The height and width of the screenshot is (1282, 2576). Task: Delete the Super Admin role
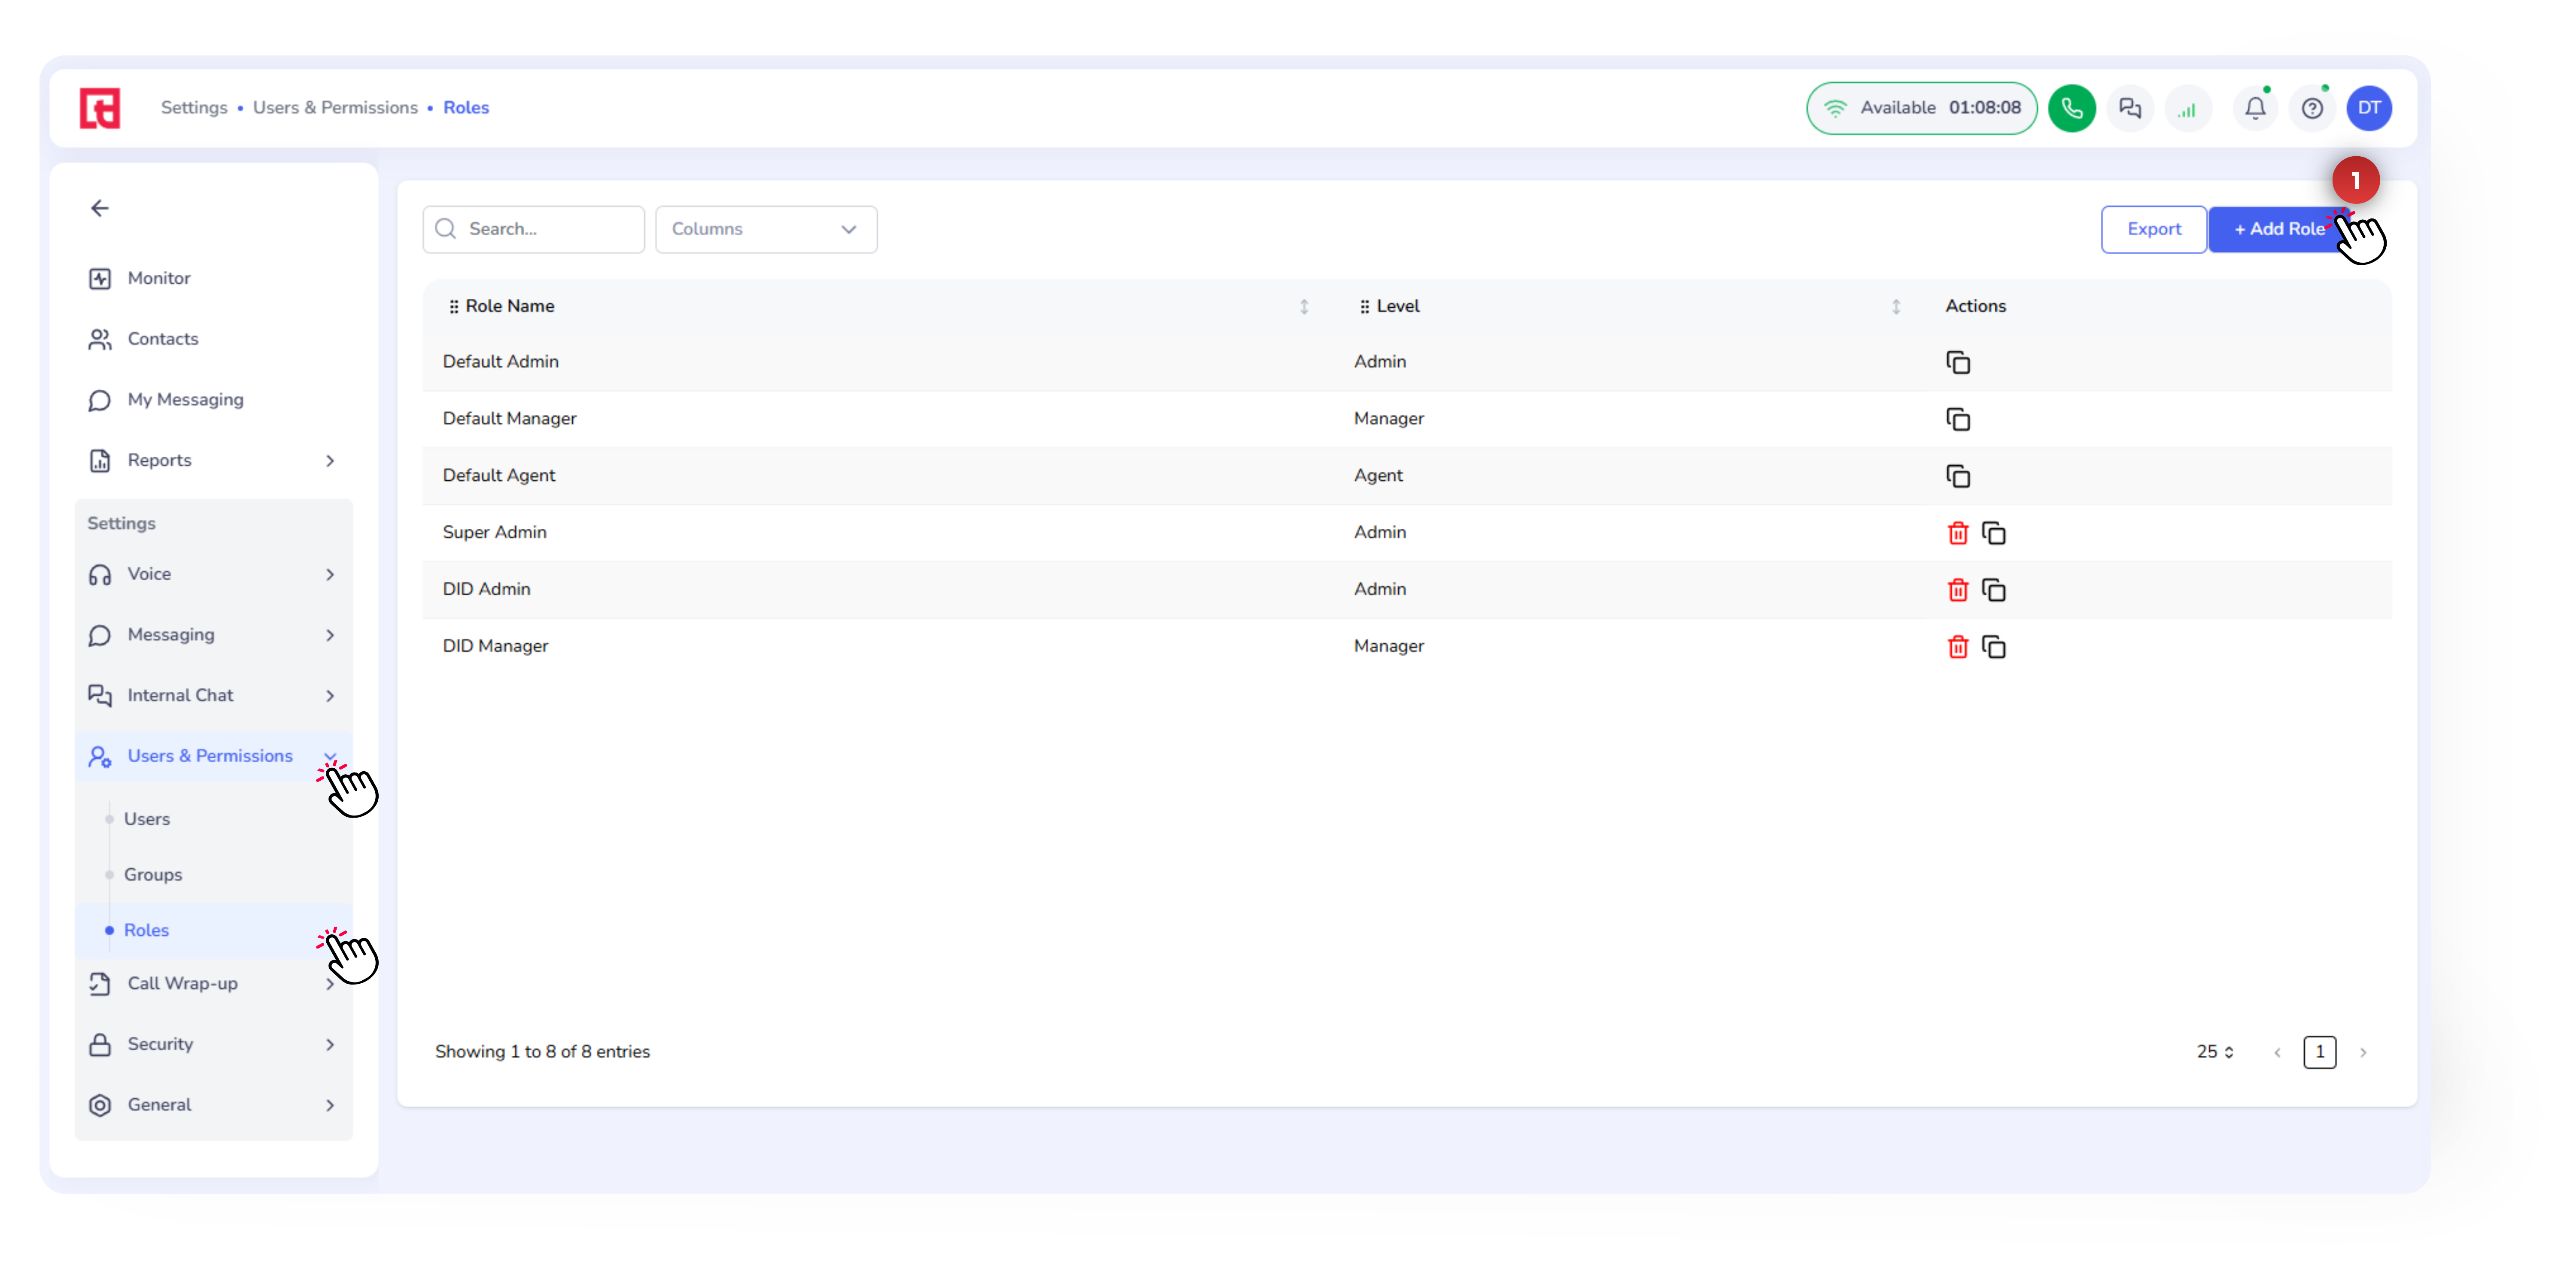[x=1957, y=533]
